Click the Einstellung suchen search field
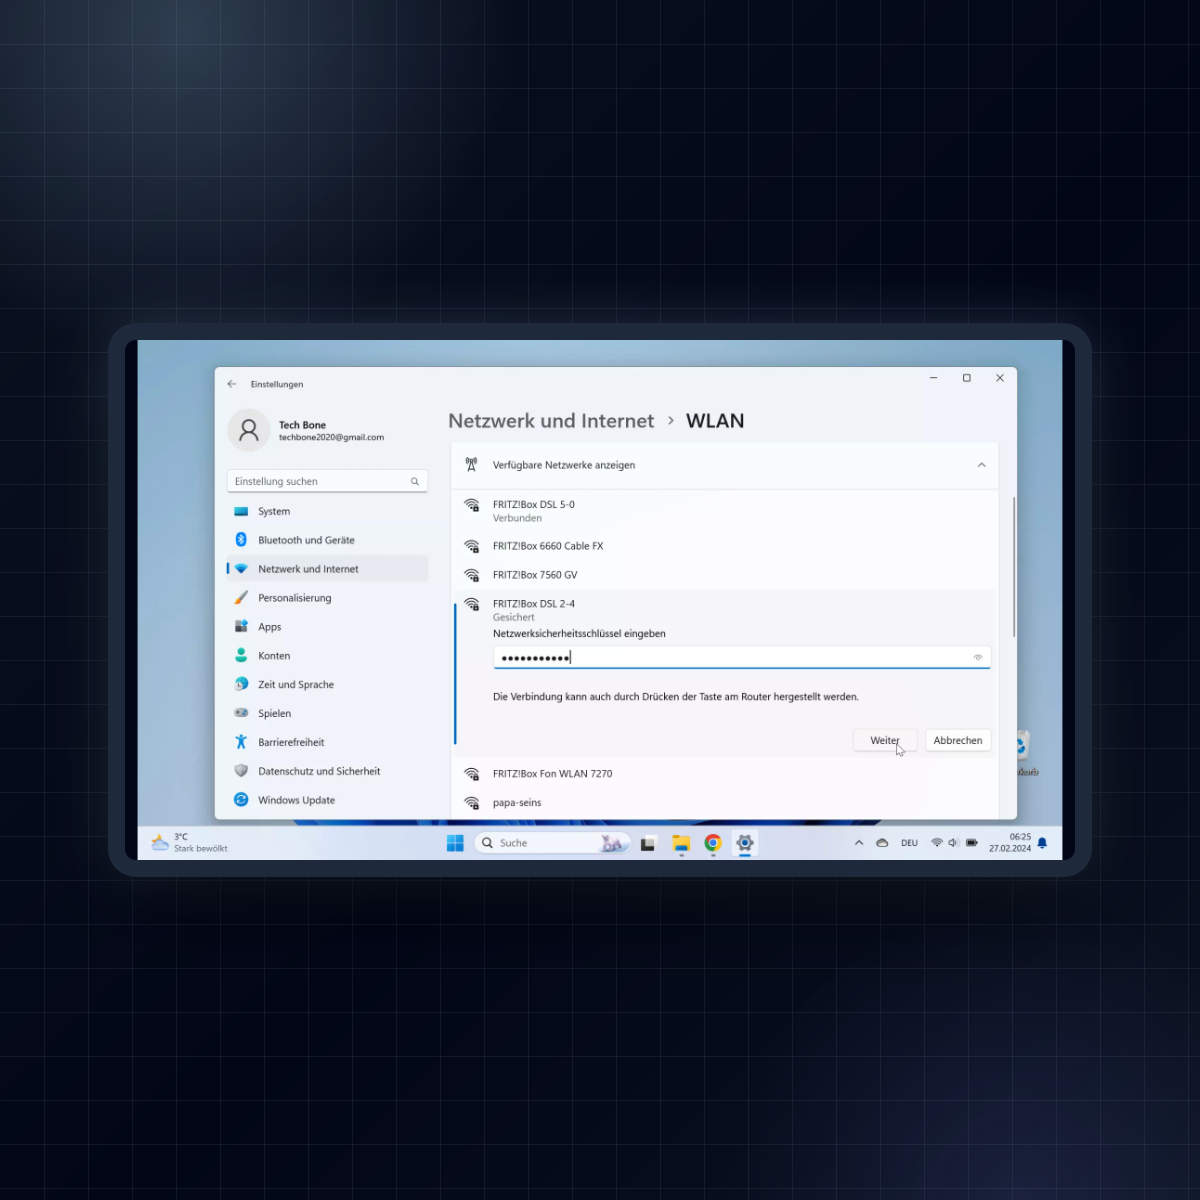1200x1200 pixels. tap(327, 482)
